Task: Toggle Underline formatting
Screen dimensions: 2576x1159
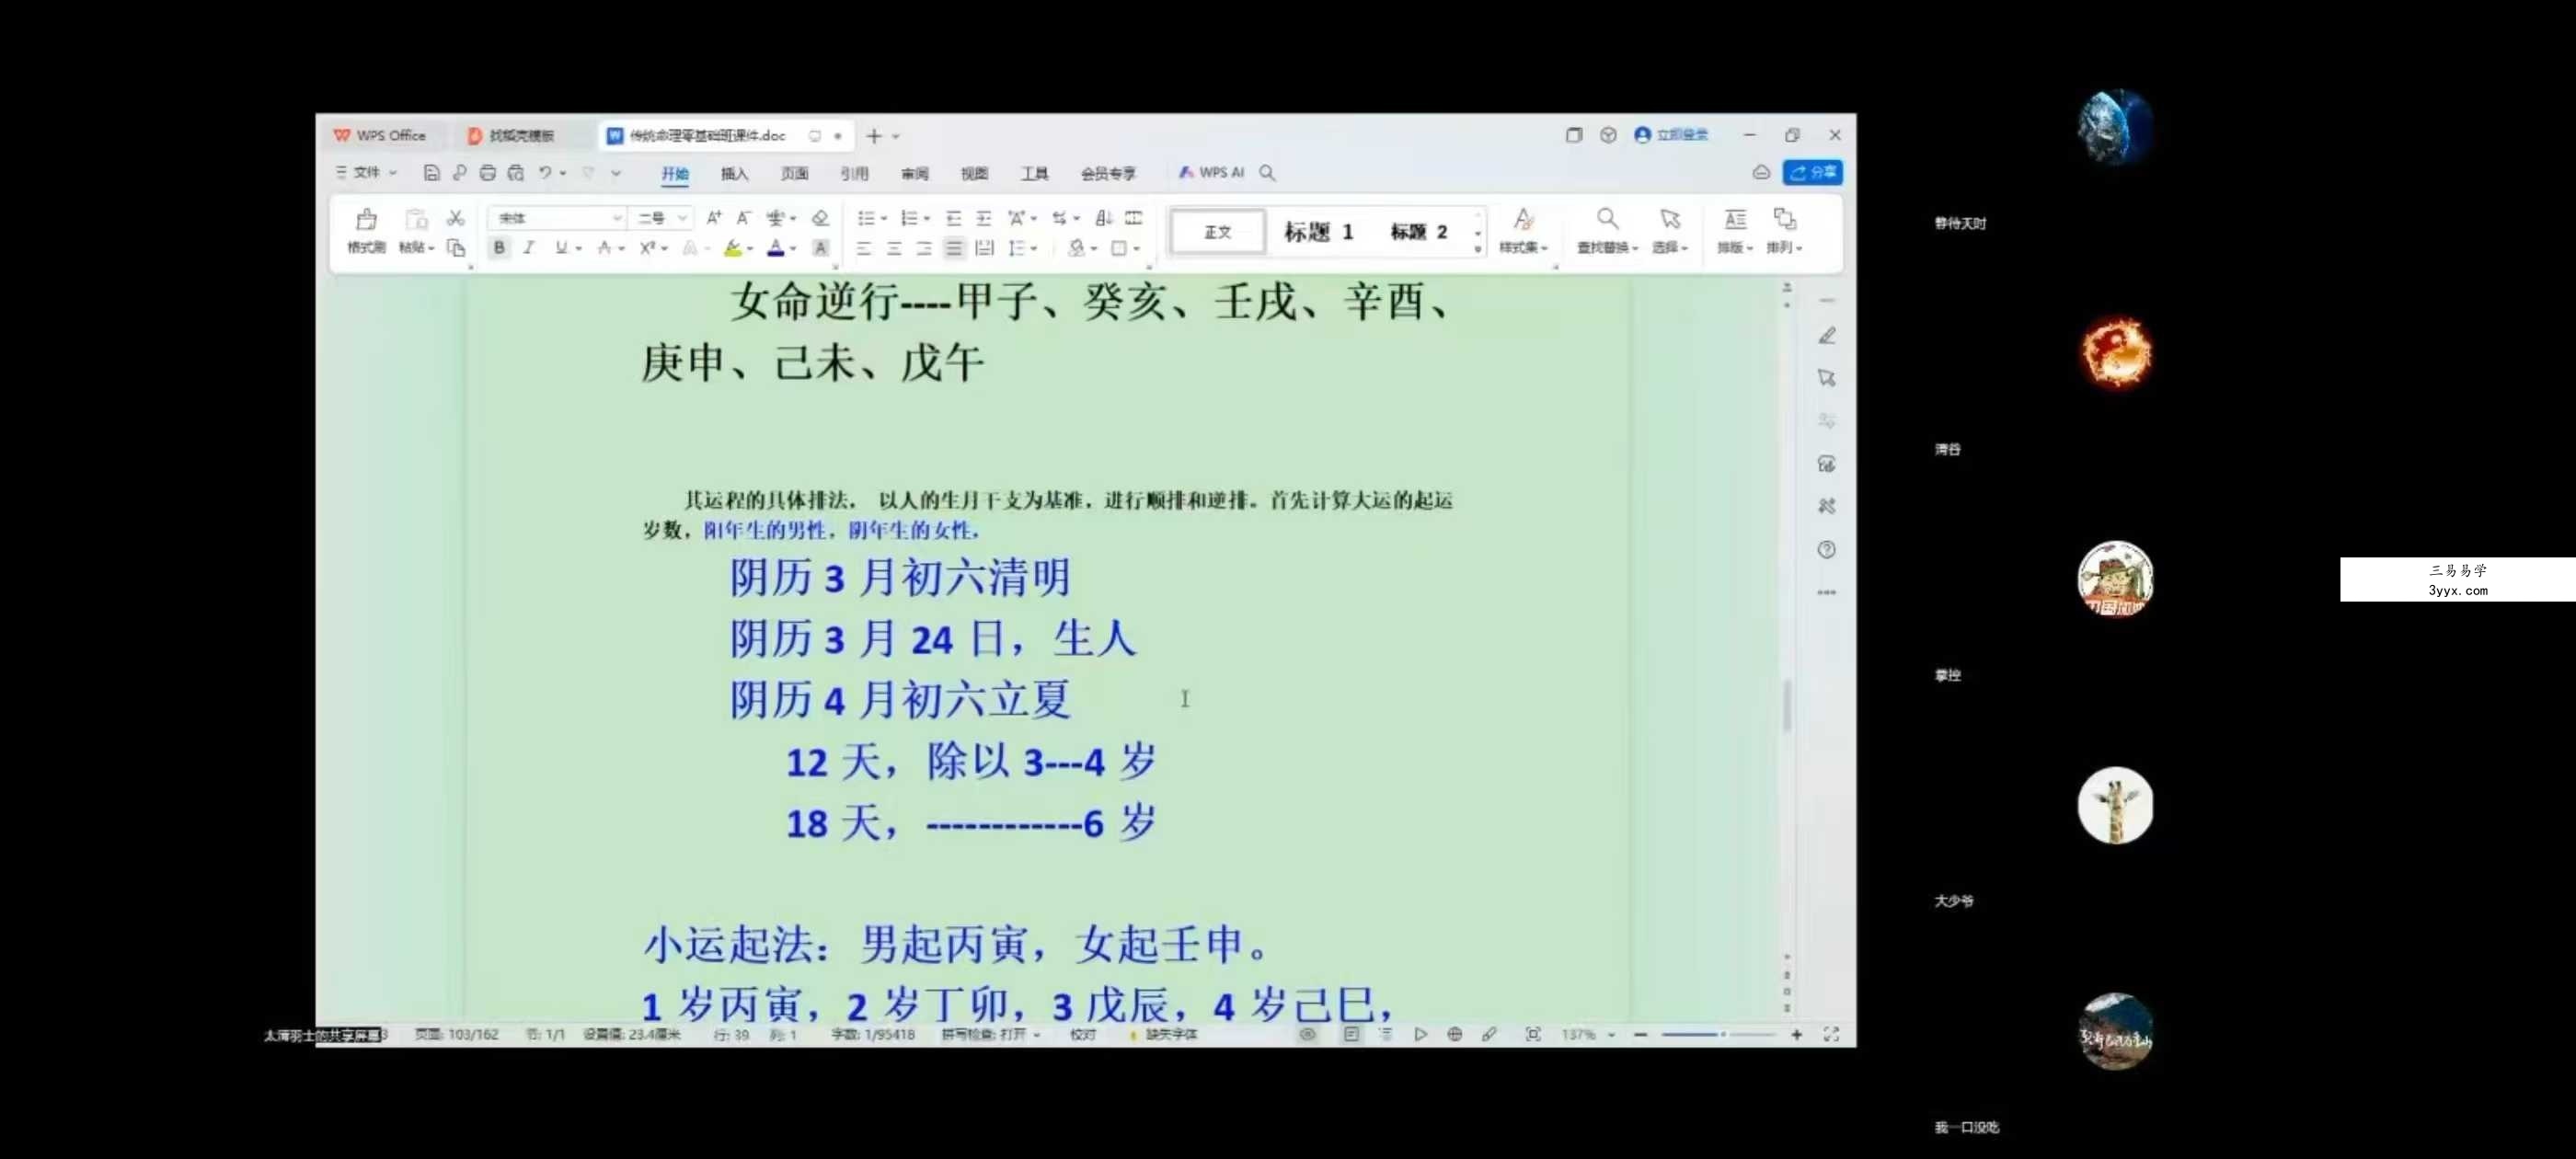Action: point(561,248)
